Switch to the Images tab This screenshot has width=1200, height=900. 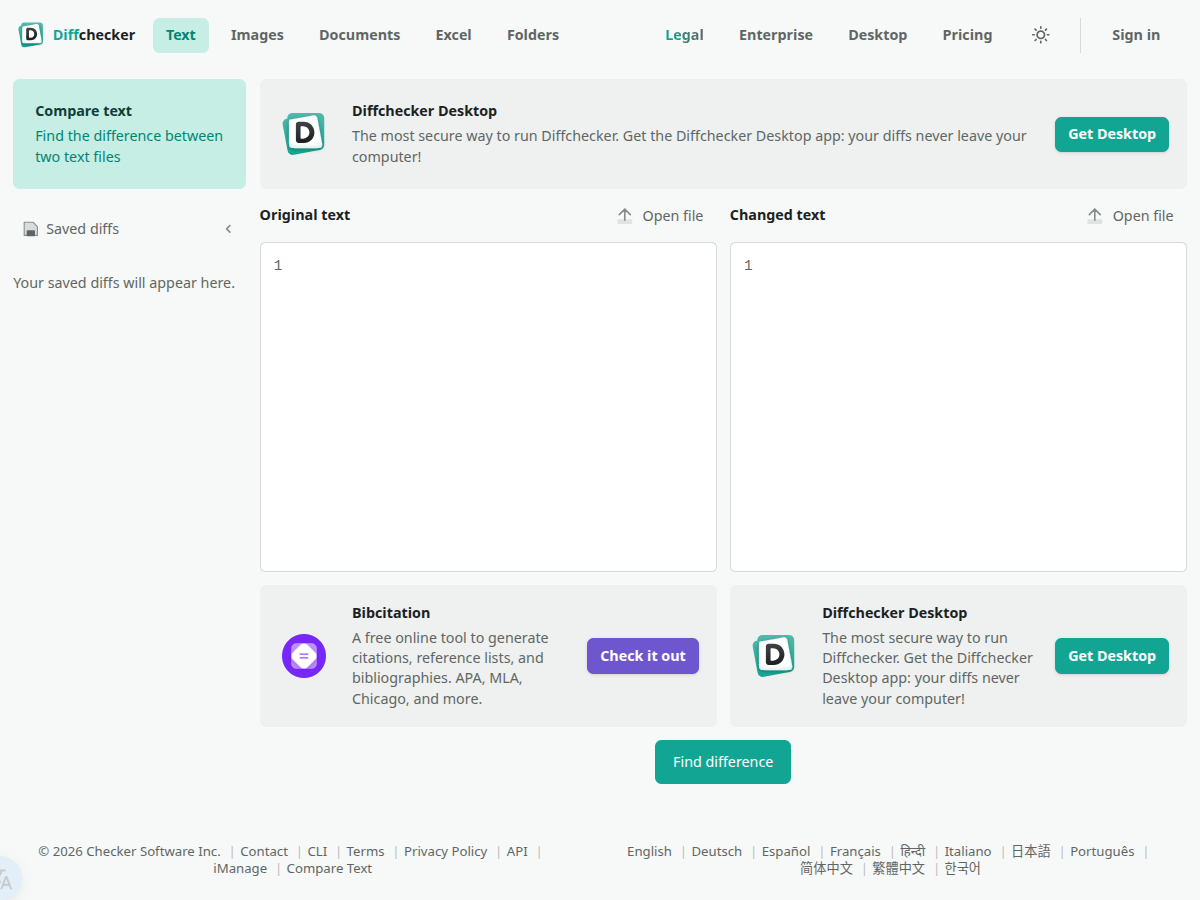click(x=257, y=35)
